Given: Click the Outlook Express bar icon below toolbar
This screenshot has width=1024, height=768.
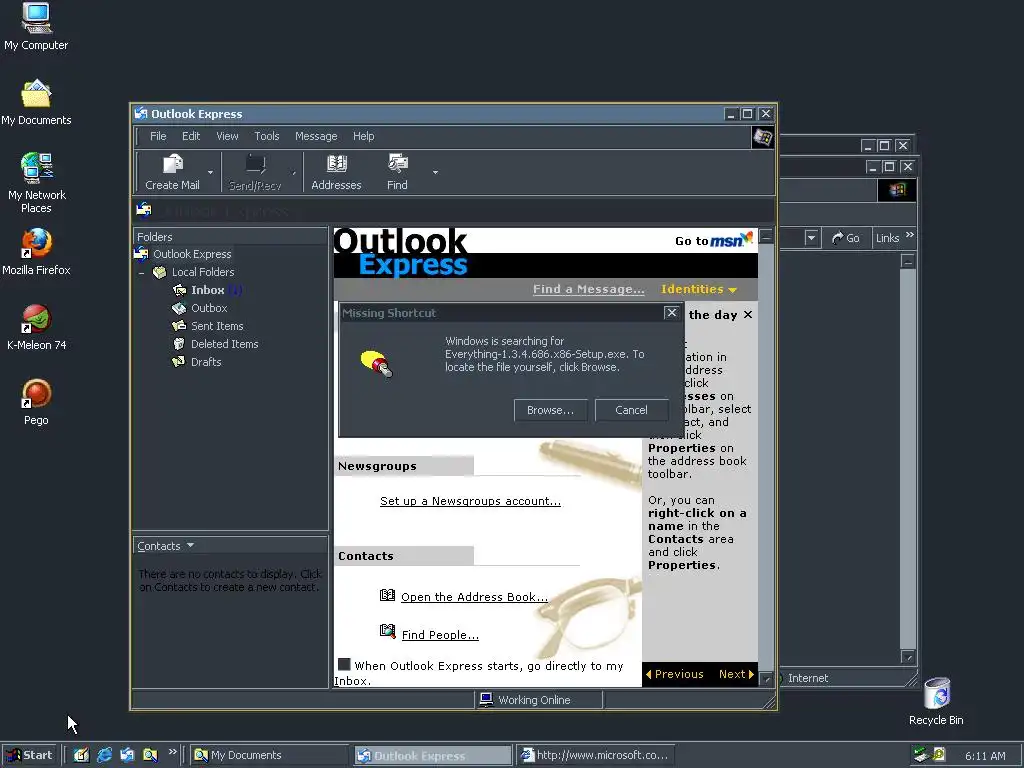Looking at the screenshot, I should point(144,210).
